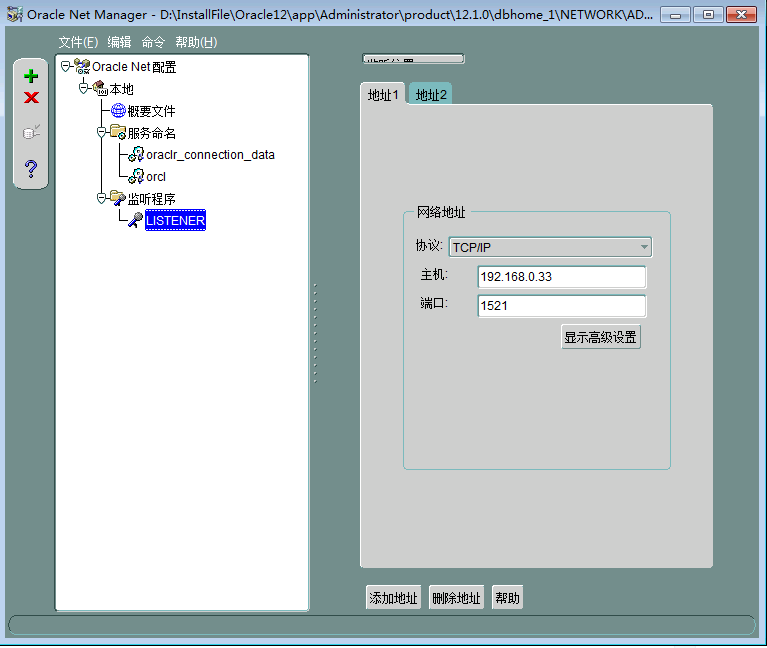Image resolution: width=767 pixels, height=648 pixels.
Task: Click the greyed-out test connection icon
Action: click(31, 132)
